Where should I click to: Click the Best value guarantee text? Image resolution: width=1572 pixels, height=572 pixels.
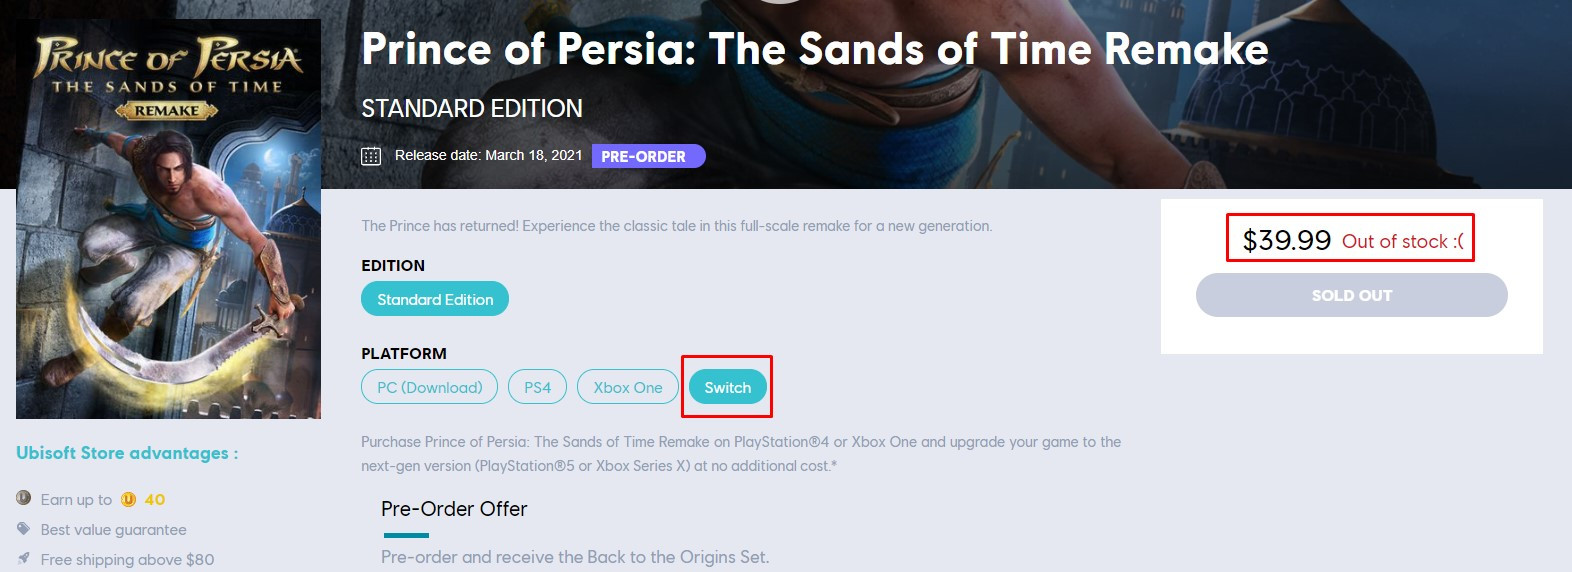[113, 530]
